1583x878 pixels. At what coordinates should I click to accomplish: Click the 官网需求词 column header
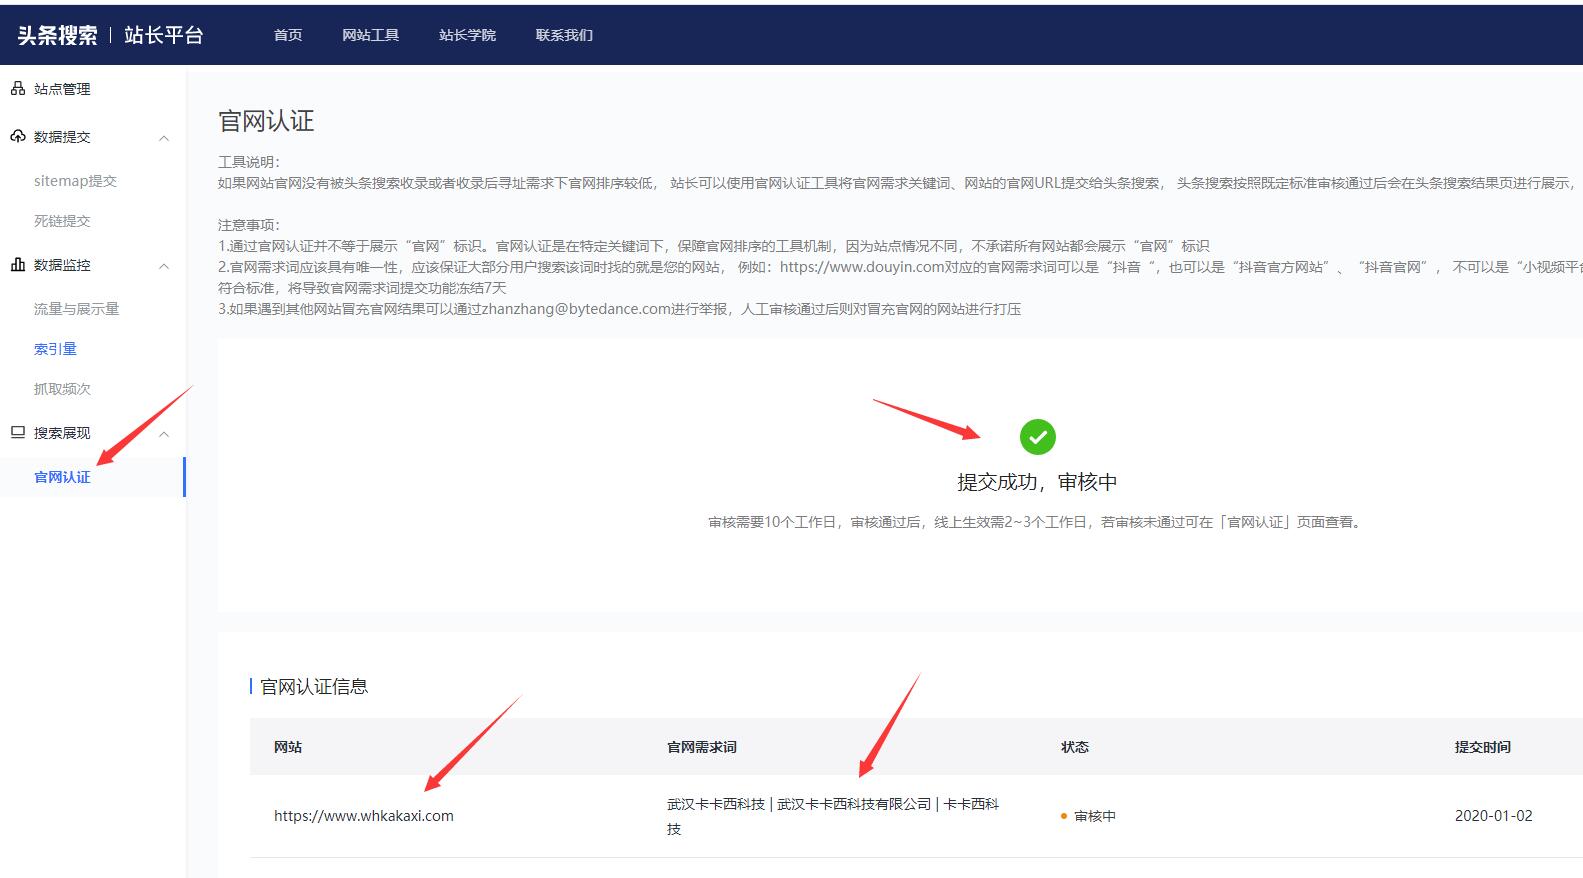pyautogui.click(x=702, y=747)
